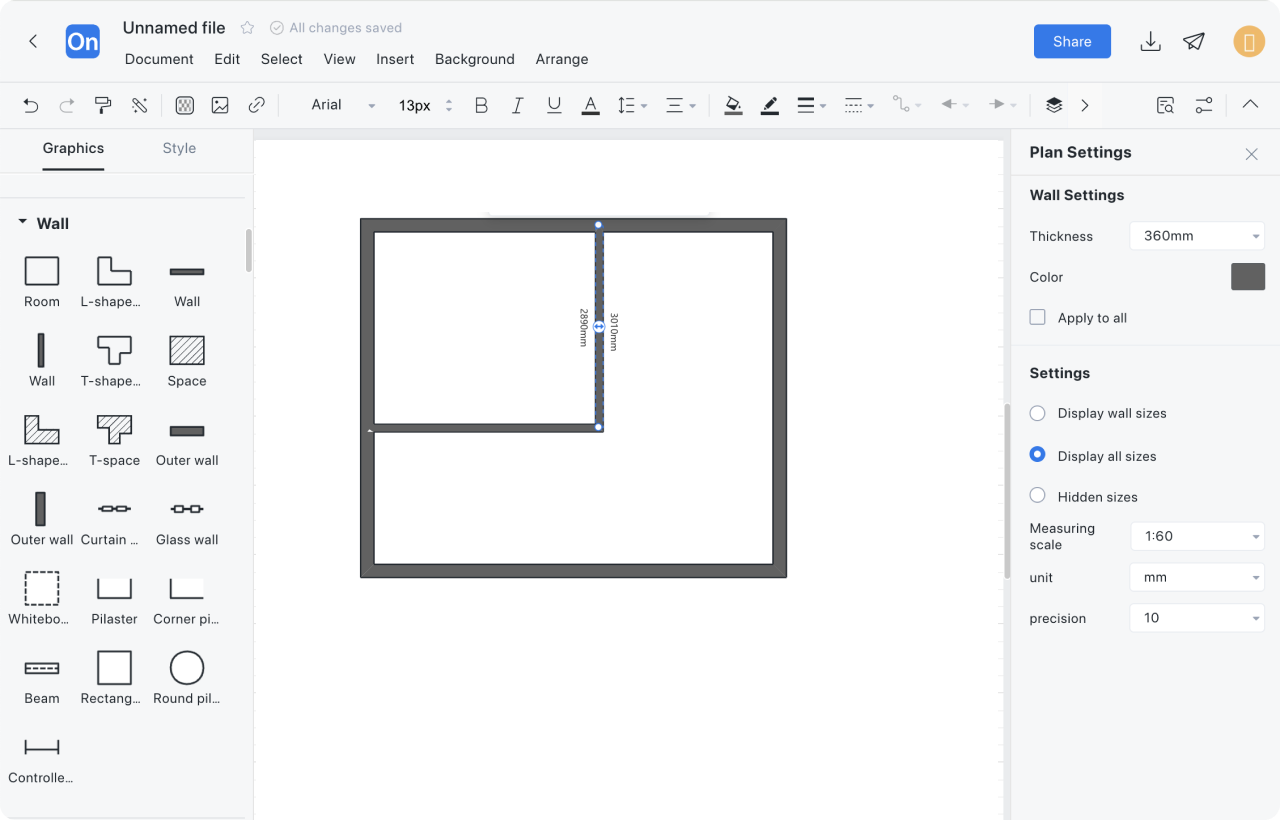The image size is (1280, 820).
Task: Switch to the Style tab
Action: pyautogui.click(x=179, y=148)
